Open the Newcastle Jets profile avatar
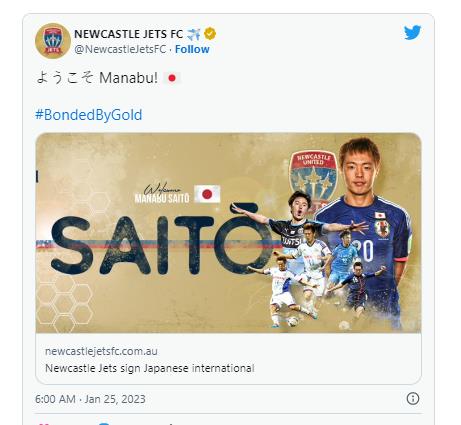 [53, 41]
